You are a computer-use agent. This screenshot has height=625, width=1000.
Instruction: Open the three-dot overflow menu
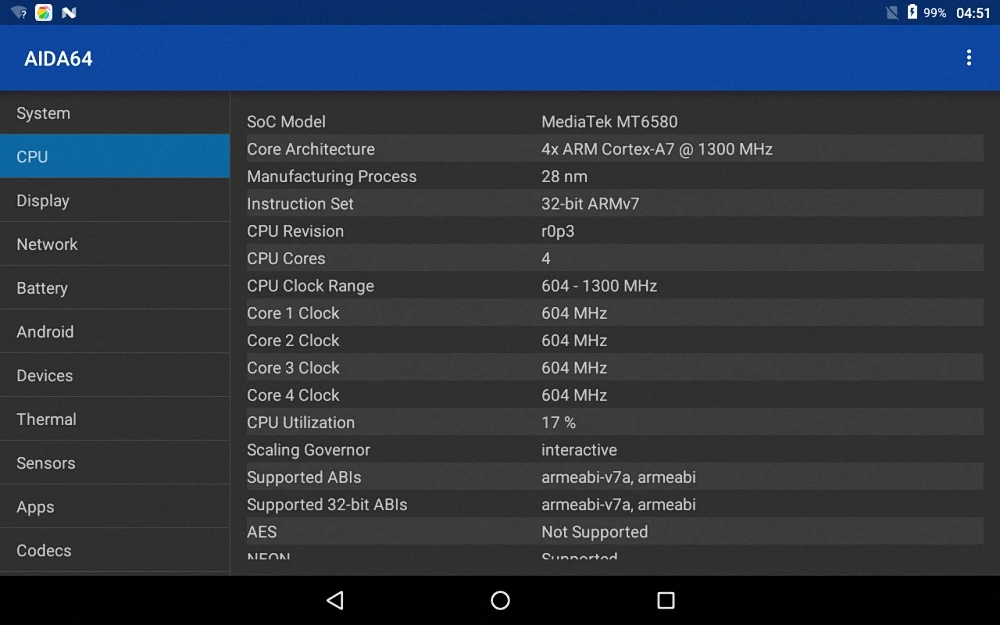click(969, 58)
